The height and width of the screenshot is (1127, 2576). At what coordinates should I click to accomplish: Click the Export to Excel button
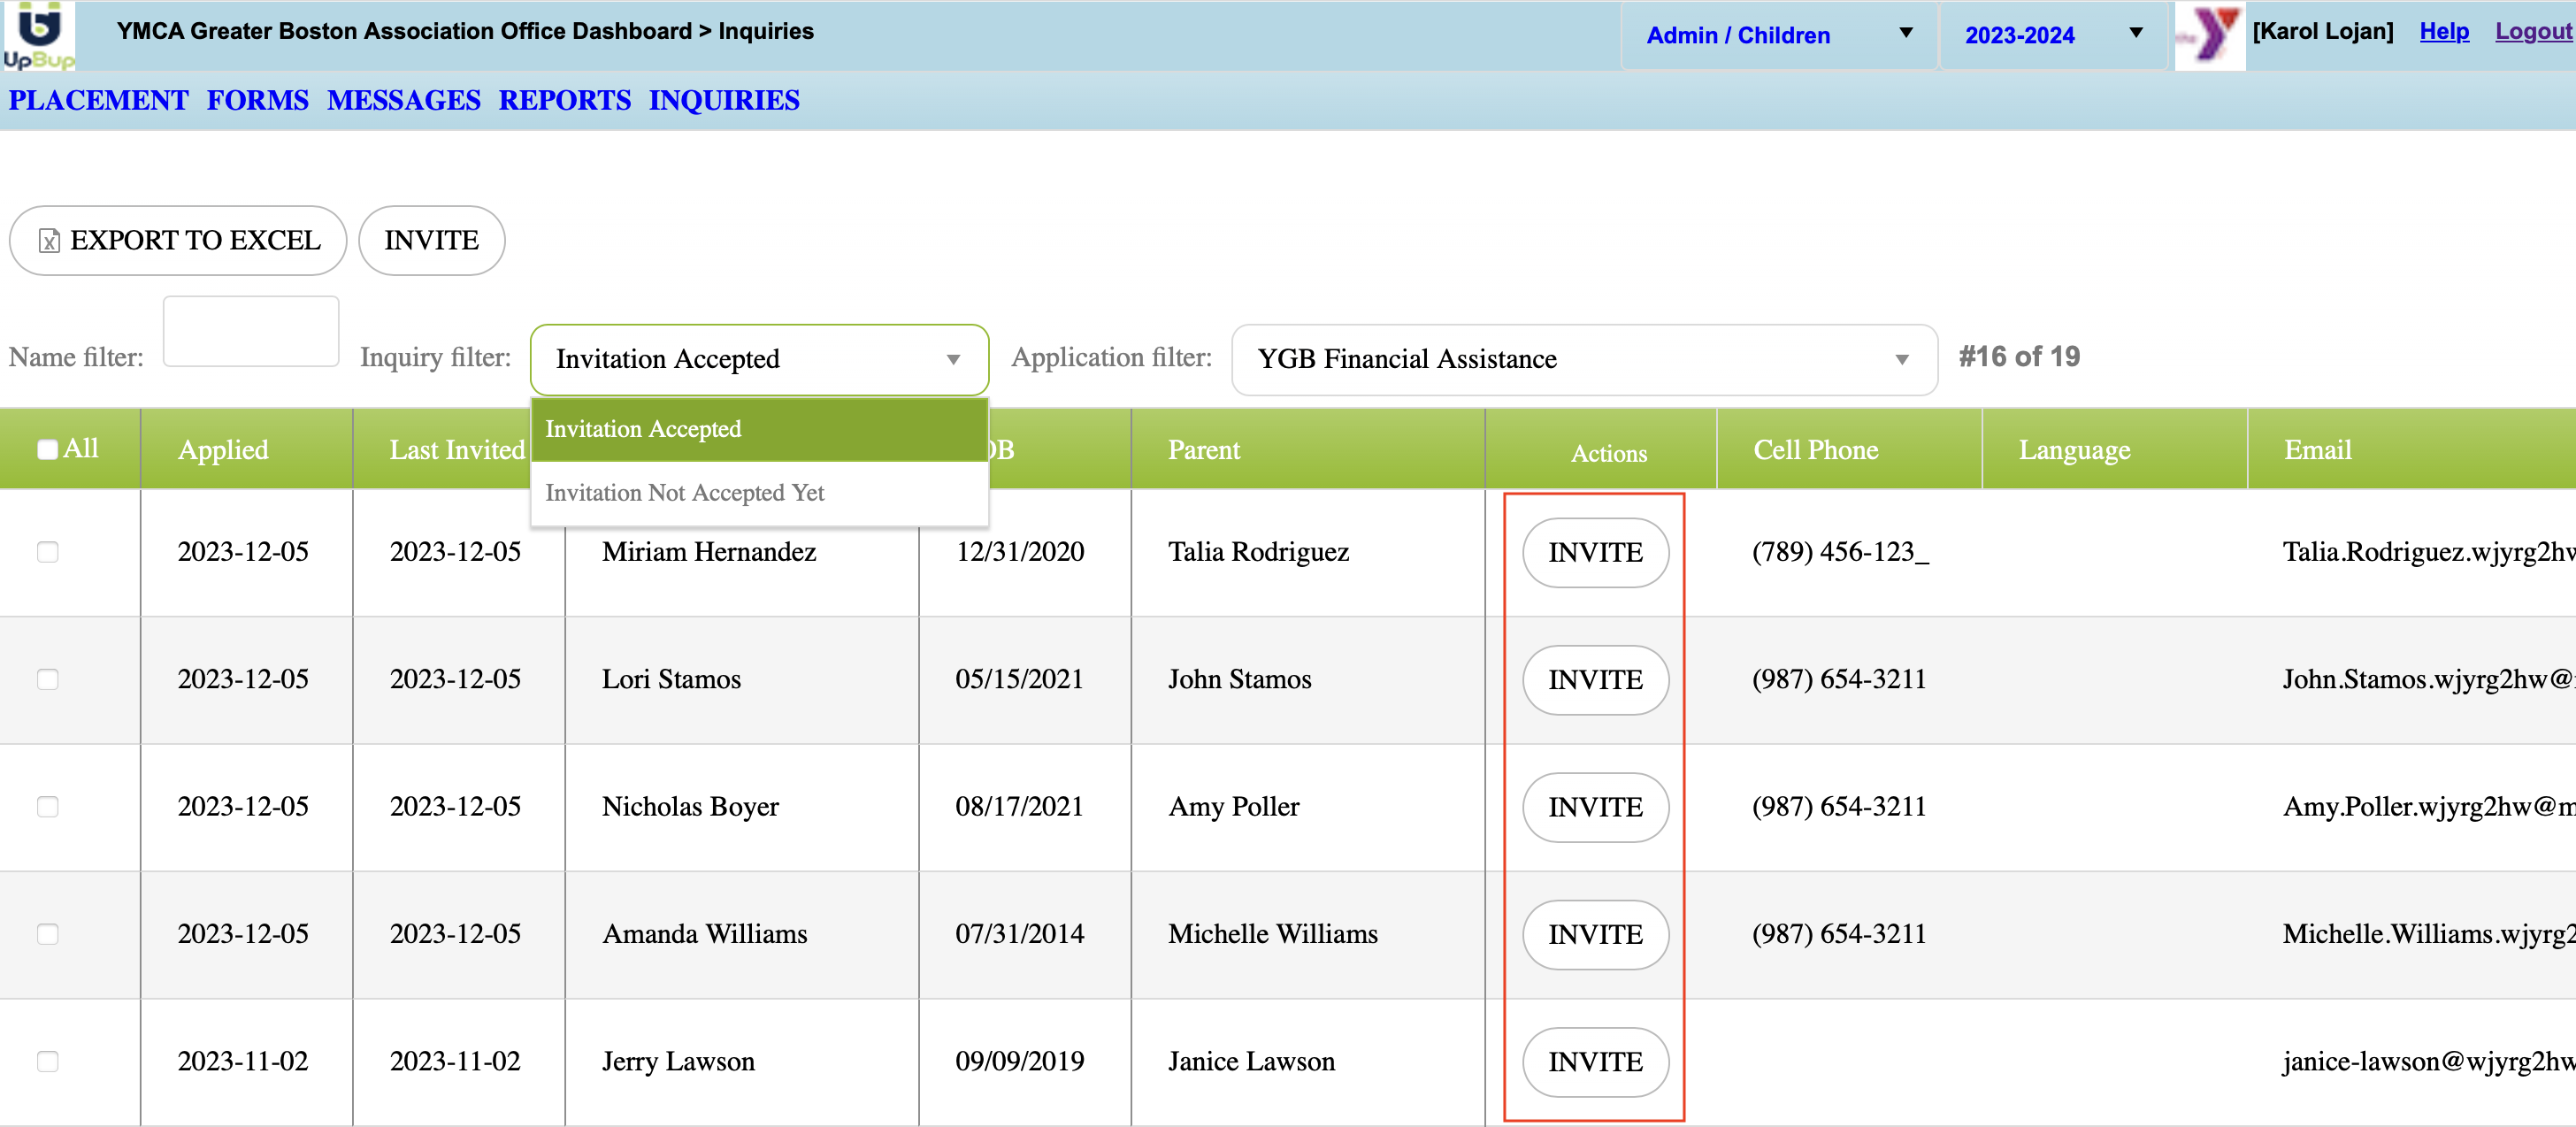[178, 240]
